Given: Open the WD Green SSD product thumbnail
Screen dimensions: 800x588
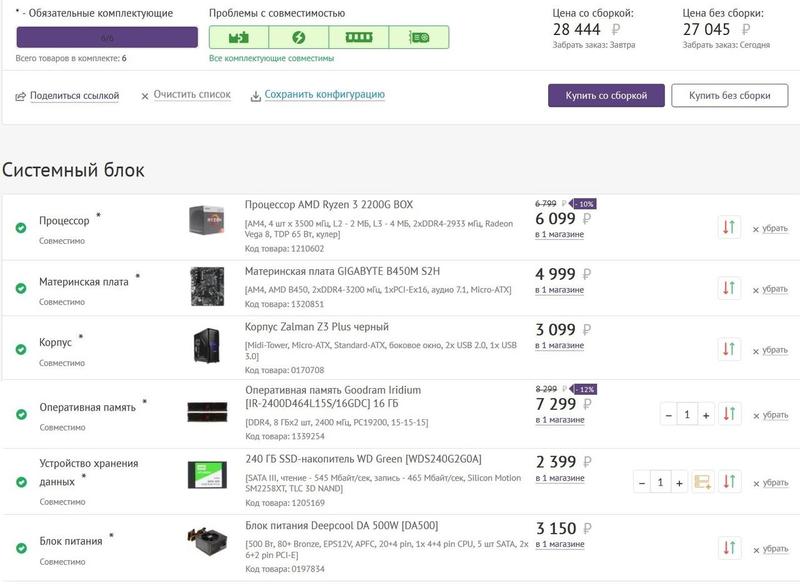Looking at the screenshot, I should (207, 475).
